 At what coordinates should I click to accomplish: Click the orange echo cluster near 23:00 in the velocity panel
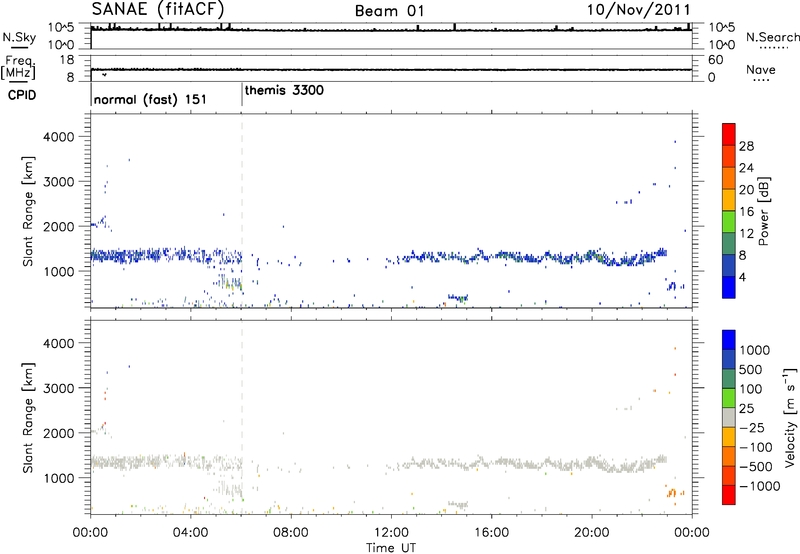[673, 493]
